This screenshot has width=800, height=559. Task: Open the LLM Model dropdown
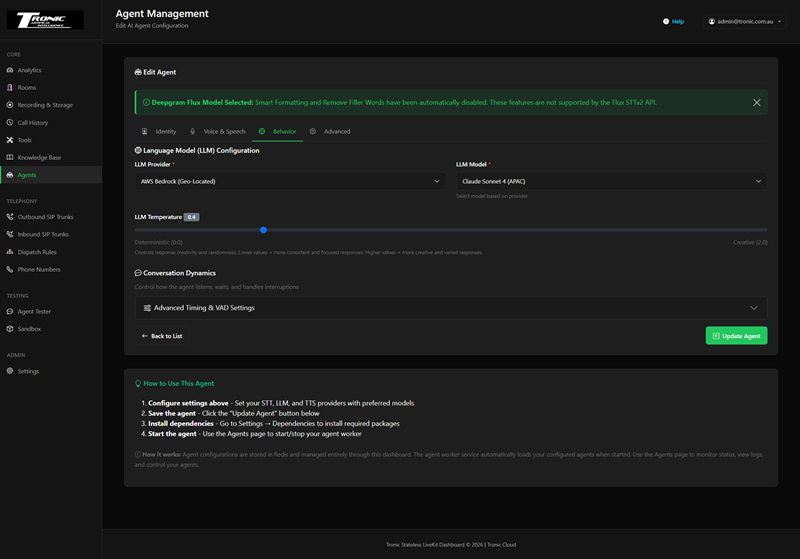pos(611,181)
